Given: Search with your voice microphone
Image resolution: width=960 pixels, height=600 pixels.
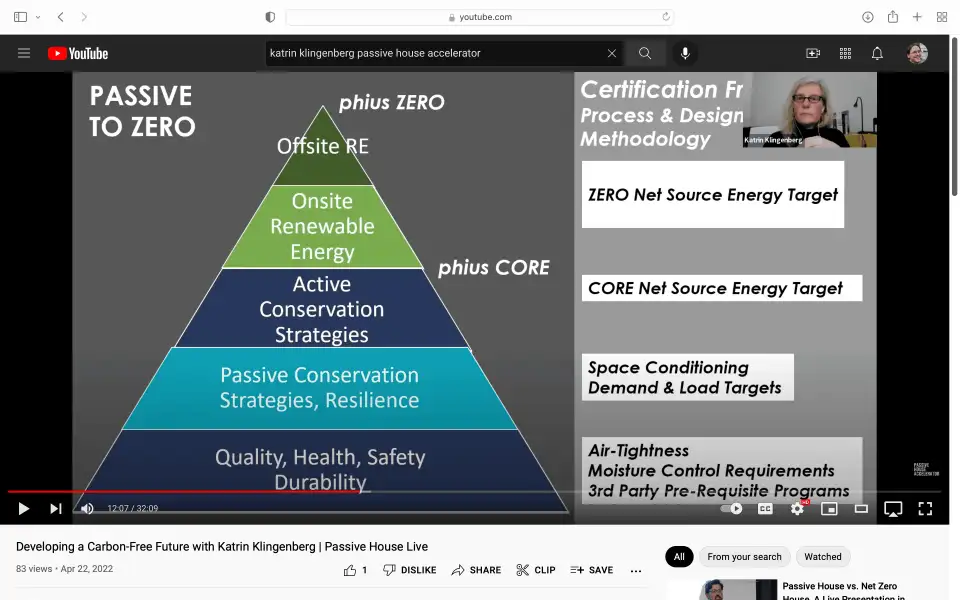Looking at the screenshot, I should (x=685, y=53).
